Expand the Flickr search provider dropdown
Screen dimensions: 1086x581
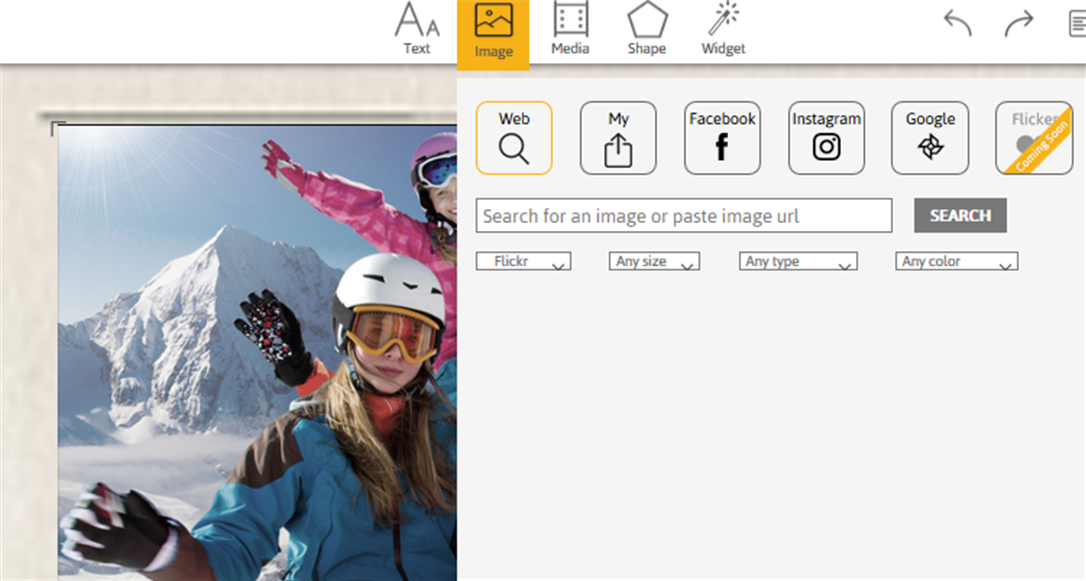coord(524,261)
